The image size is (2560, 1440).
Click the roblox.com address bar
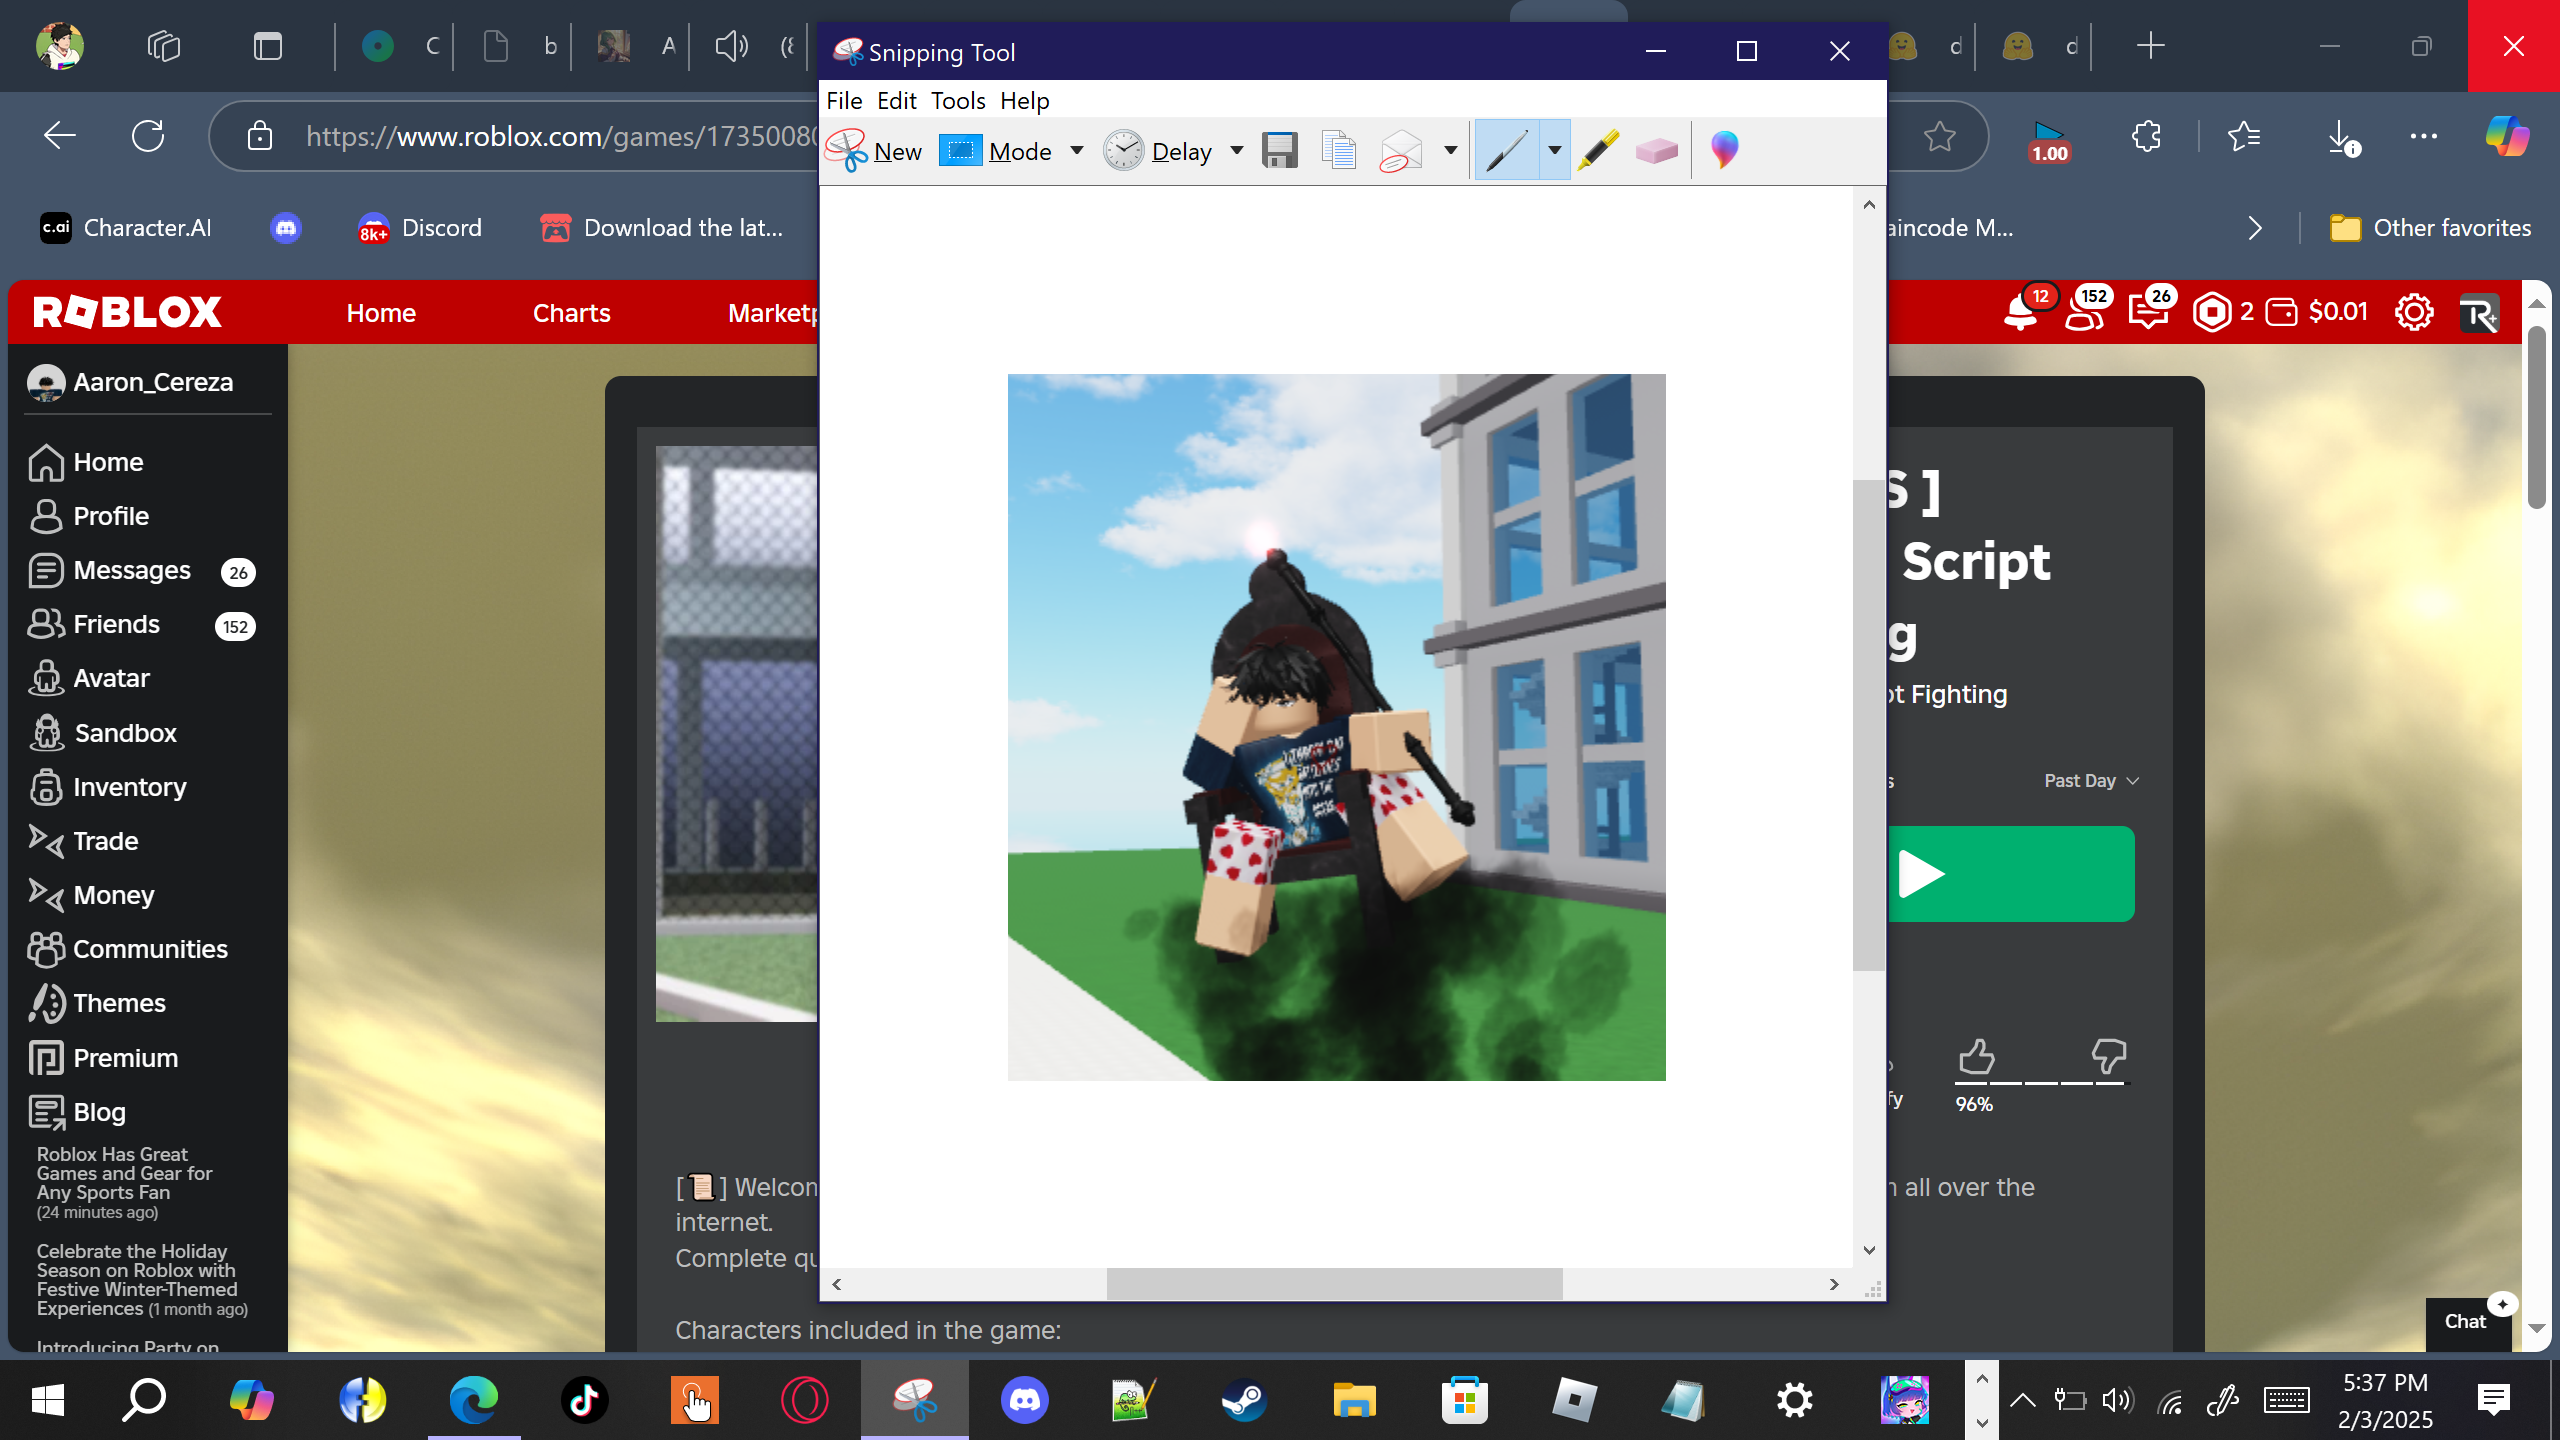coord(560,136)
